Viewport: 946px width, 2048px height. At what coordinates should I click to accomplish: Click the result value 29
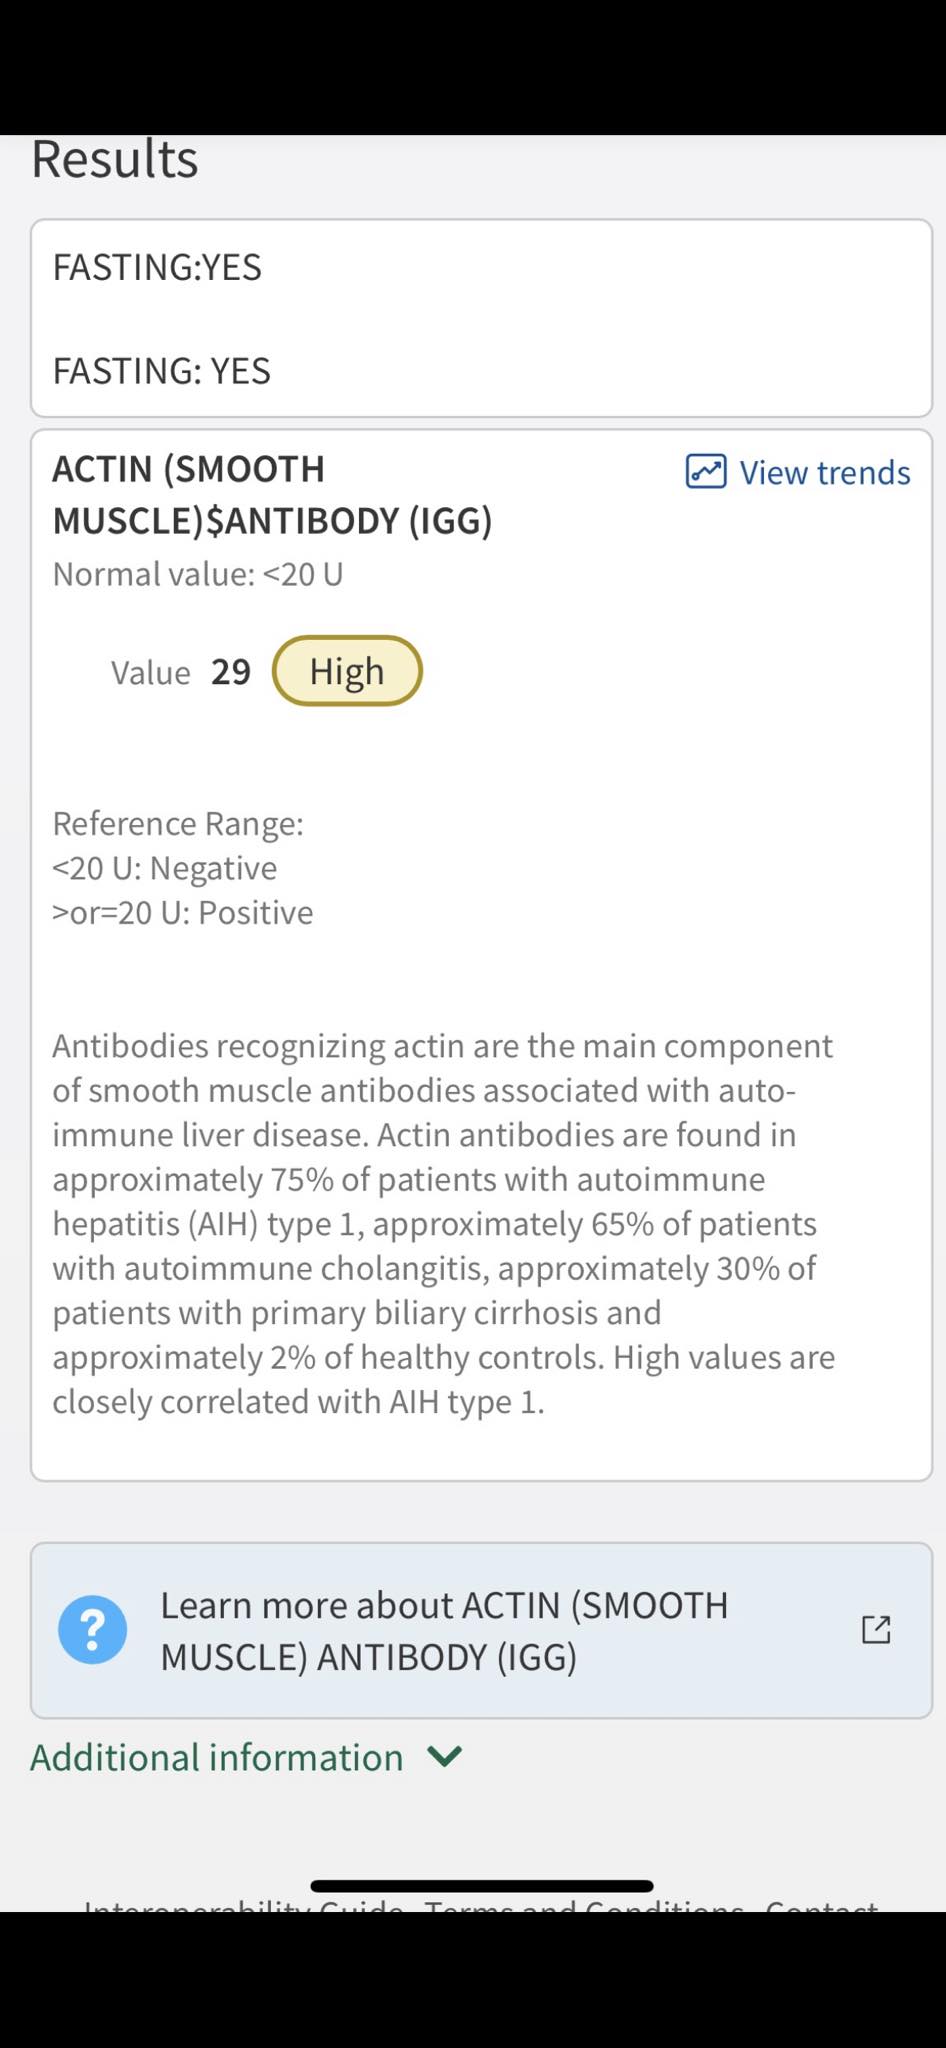tap(231, 671)
